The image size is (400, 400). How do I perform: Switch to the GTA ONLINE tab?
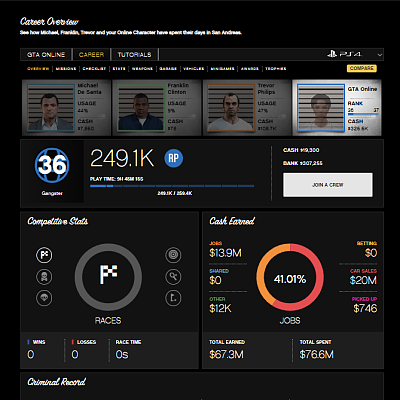click(x=46, y=55)
